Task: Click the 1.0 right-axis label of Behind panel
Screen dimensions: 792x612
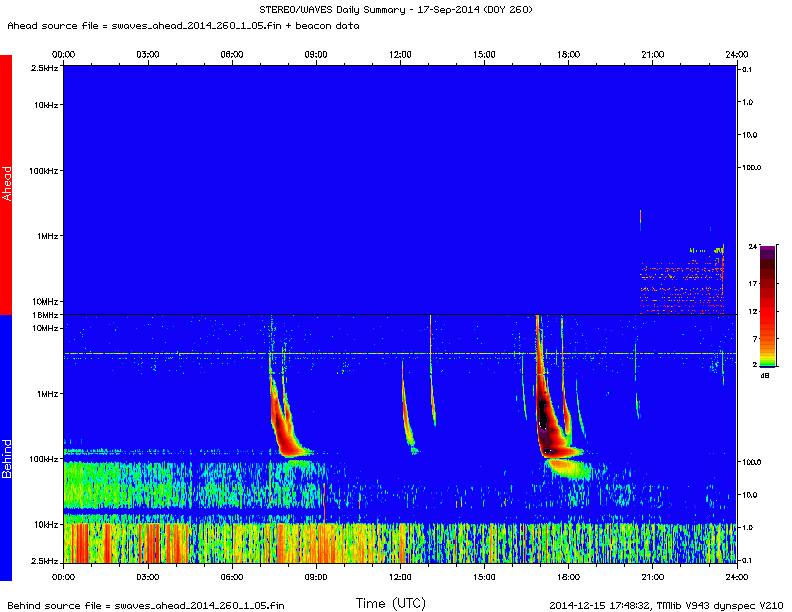Action: tap(748, 527)
